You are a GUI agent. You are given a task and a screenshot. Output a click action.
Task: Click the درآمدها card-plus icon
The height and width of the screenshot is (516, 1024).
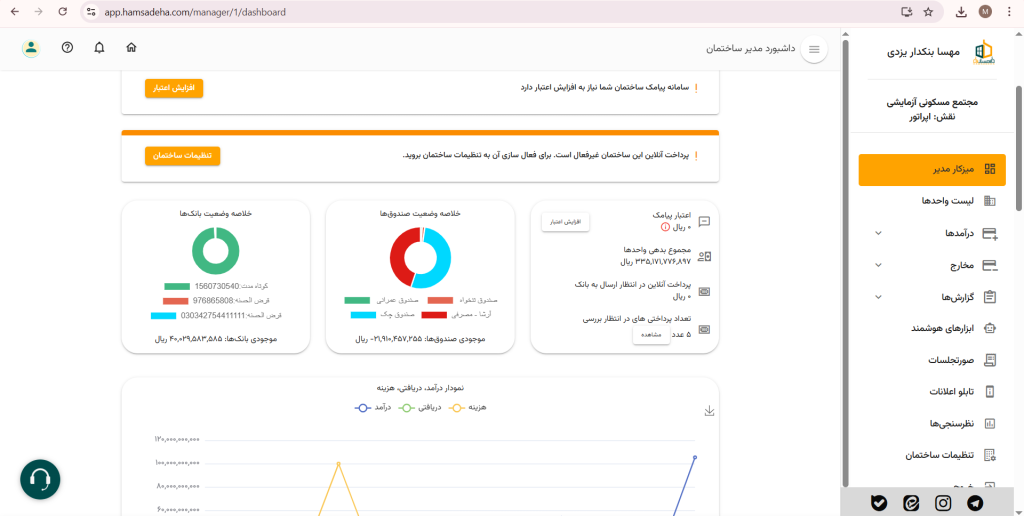click(x=990, y=233)
